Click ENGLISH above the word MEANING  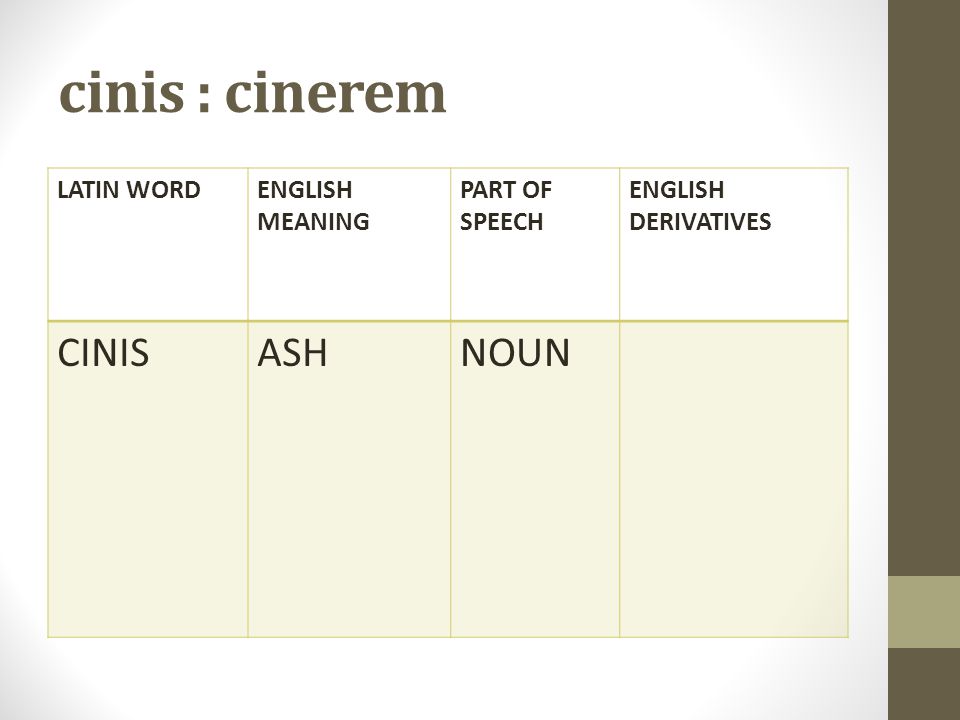tap(304, 190)
